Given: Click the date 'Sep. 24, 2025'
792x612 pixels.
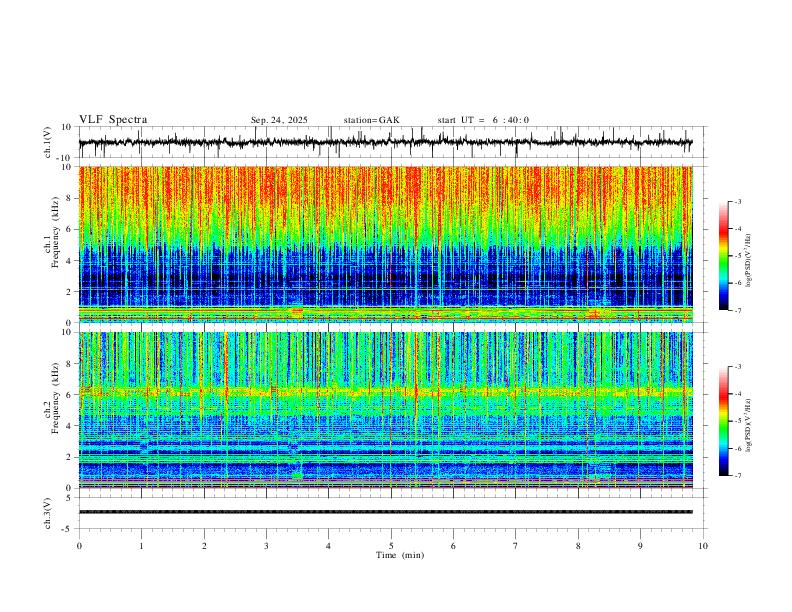Looking at the screenshot, I should [x=279, y=120].
